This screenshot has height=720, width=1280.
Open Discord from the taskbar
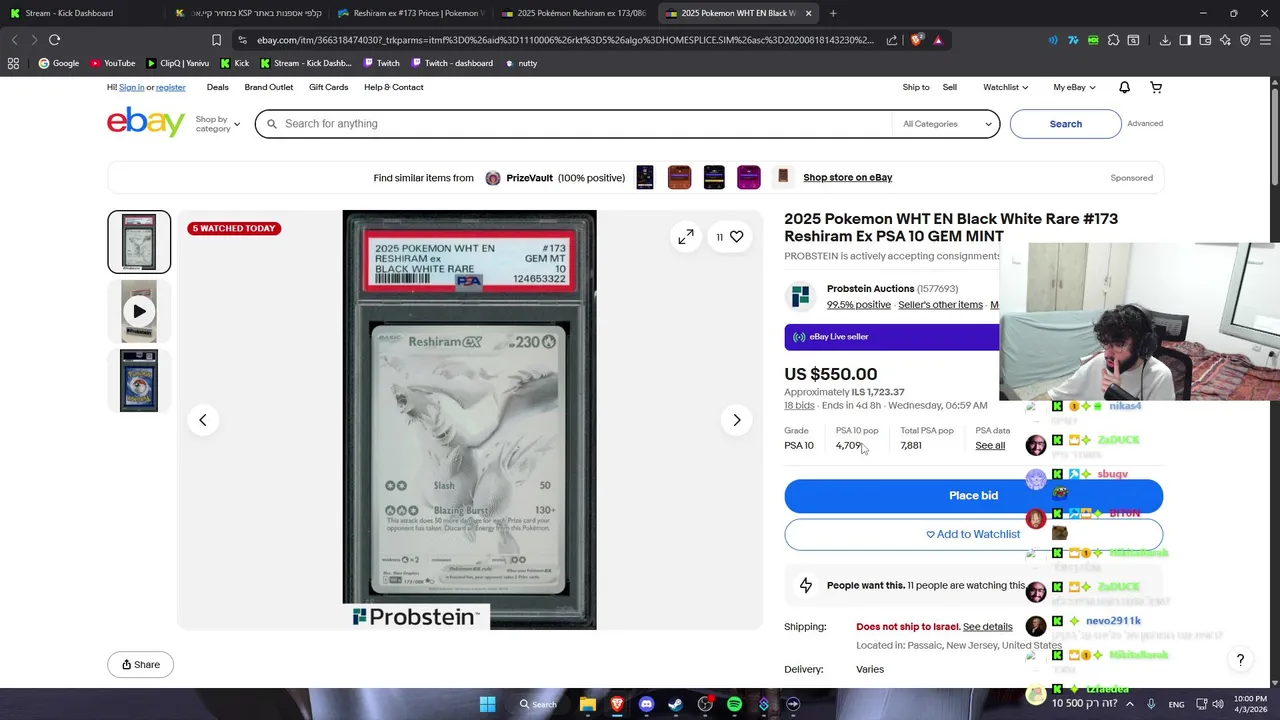(x=646, y=704)
